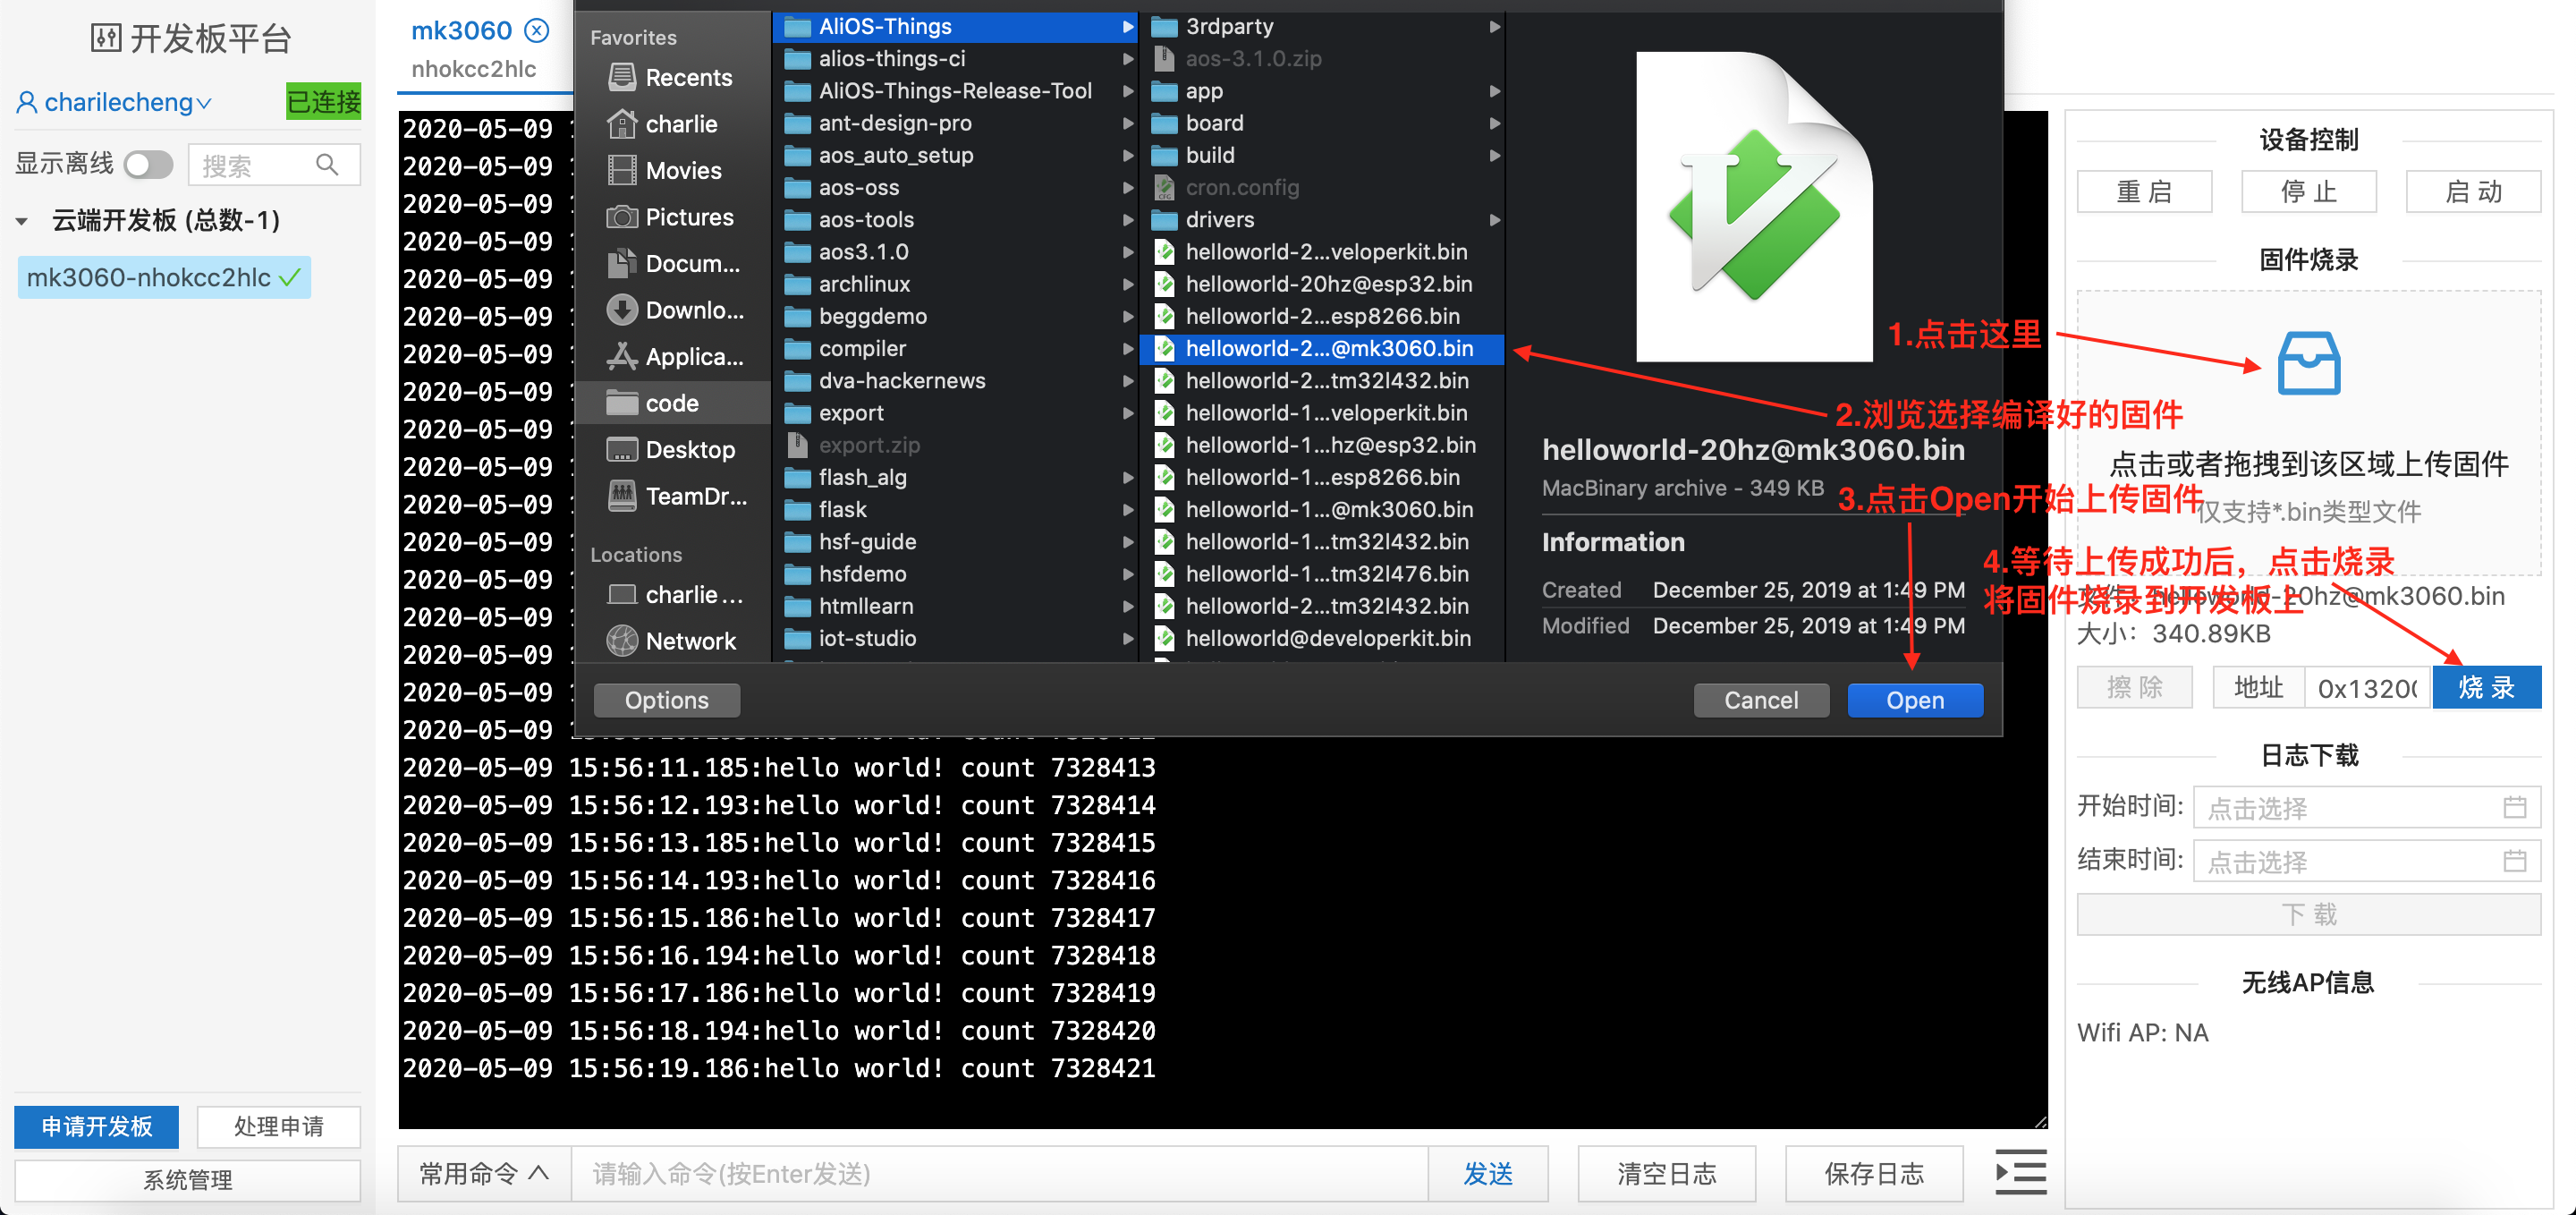
Task: Open Network under Locations
Action: [671, 641]
